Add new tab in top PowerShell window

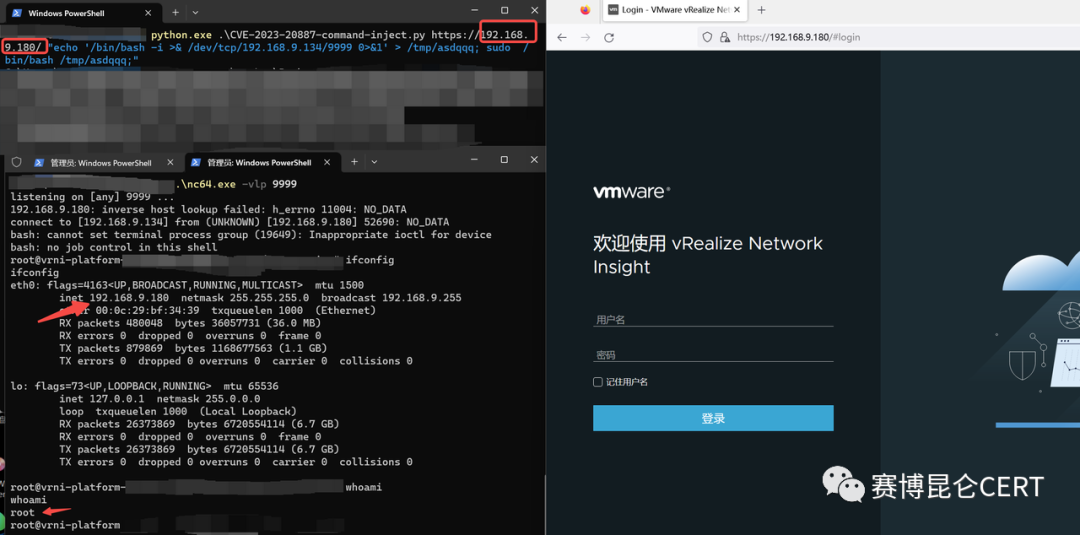click(x=176, y=12)
